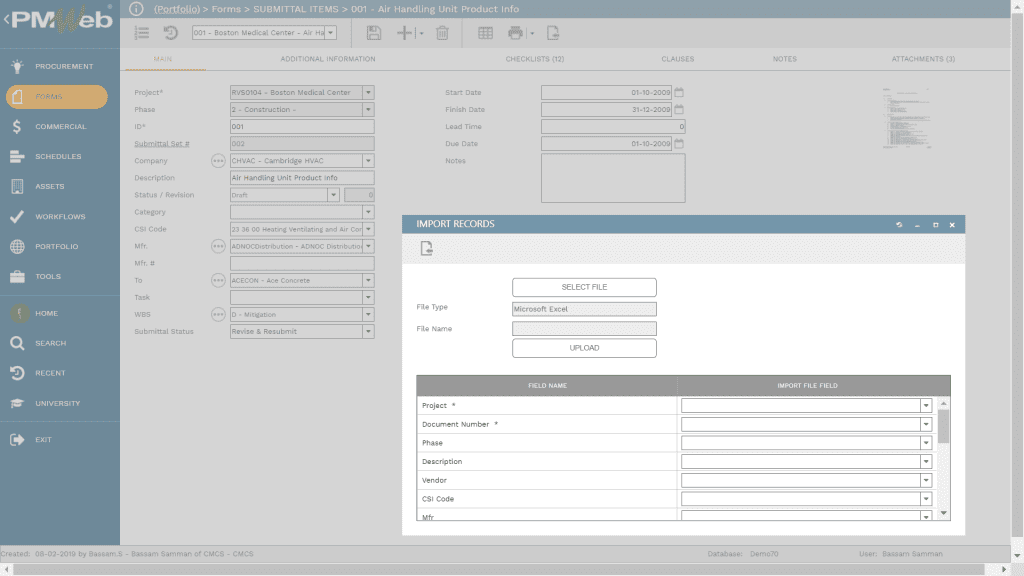This screenshot has width=1024, height=576.
Task: Click the Submittal Set # link
Action: tap(161, 144)
